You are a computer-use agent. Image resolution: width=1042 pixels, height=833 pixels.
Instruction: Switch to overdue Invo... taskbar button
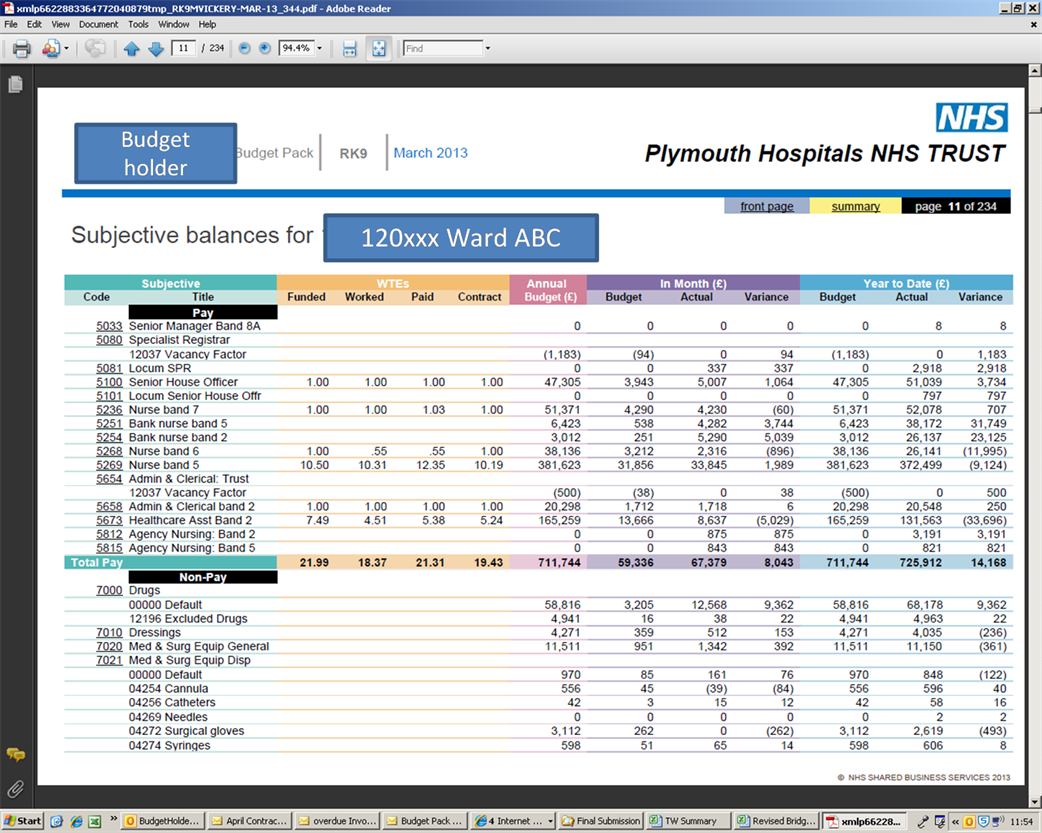tap(337, 821)
